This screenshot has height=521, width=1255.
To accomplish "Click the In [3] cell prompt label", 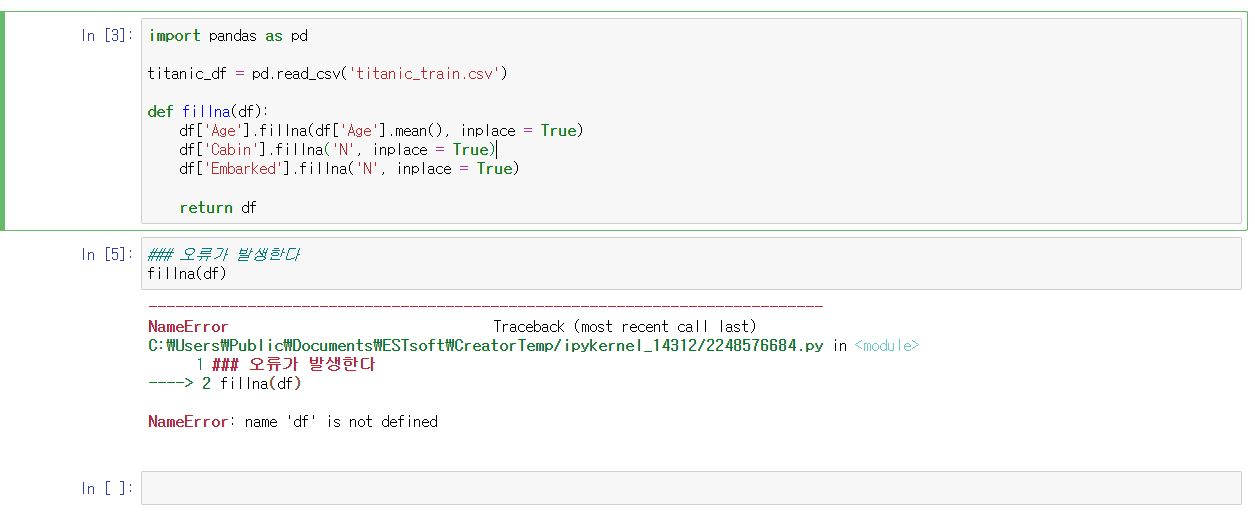I will pos(106,36).
